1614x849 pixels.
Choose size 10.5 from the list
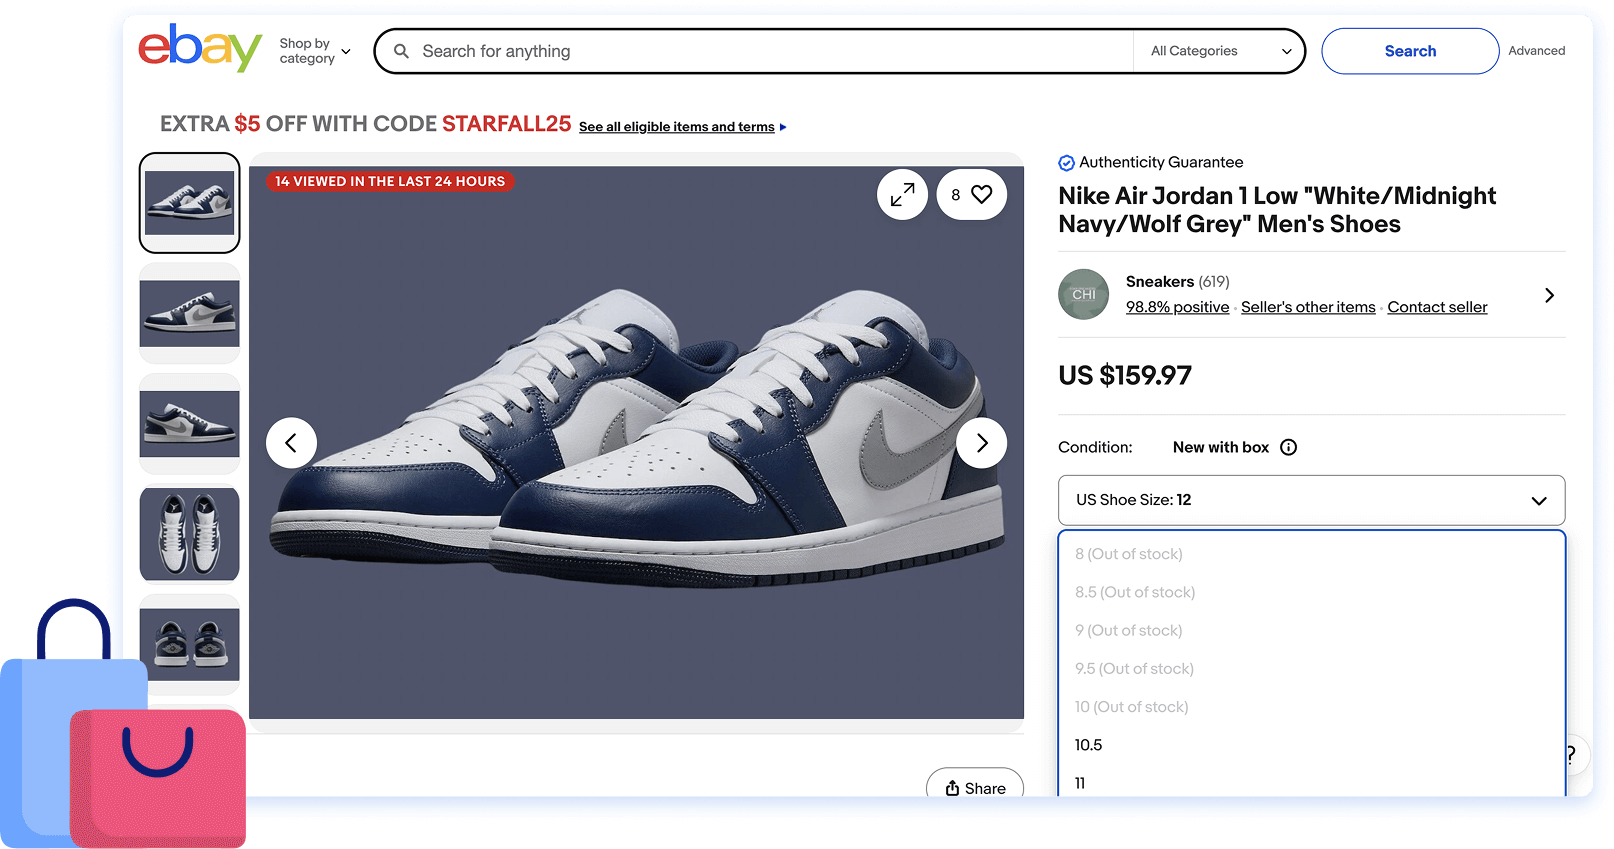click(1311, 745)
